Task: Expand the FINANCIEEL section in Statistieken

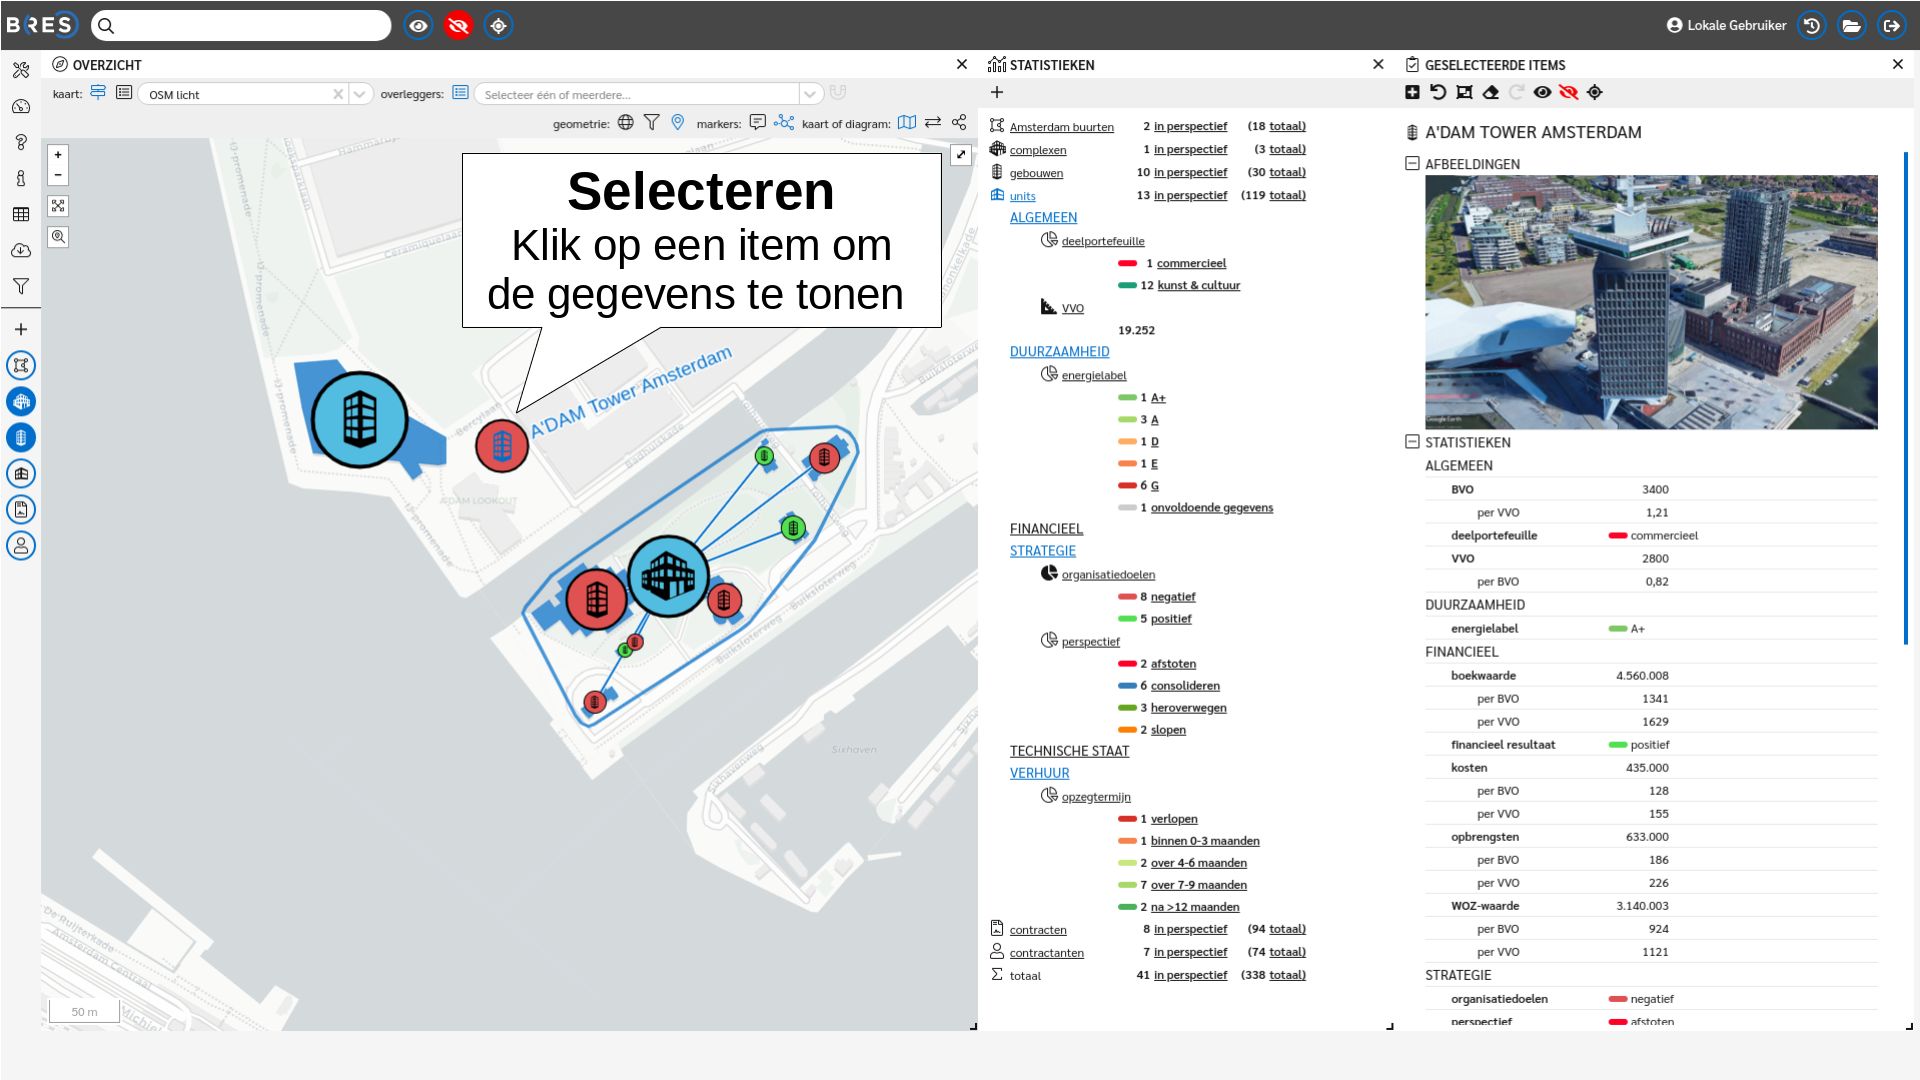Action: (1046, 529)
